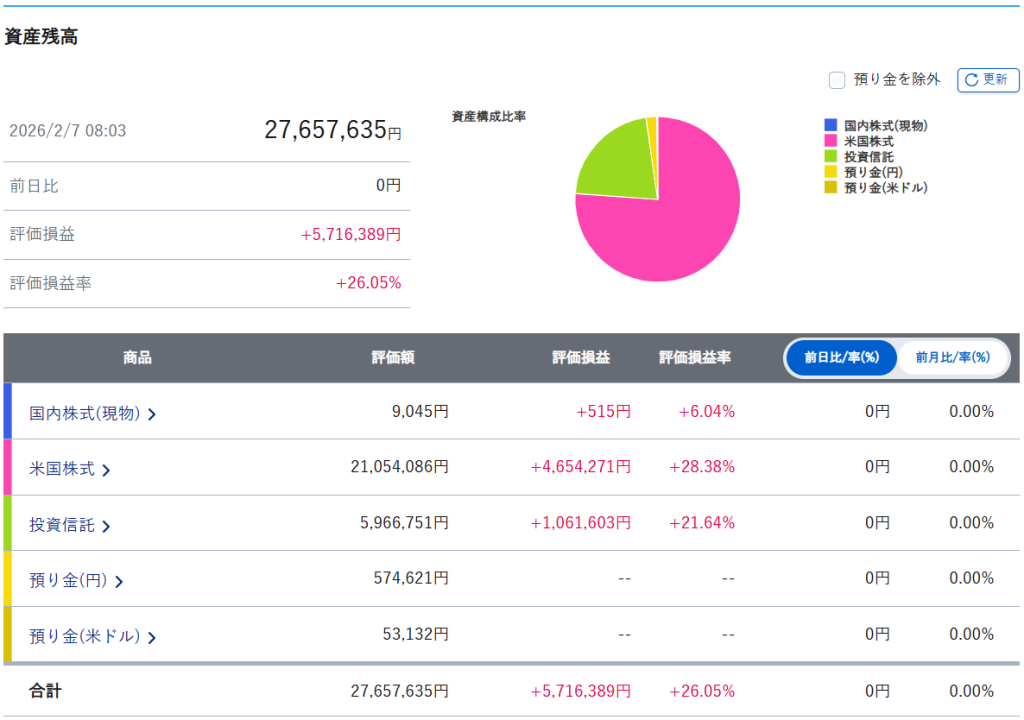Click the 評価額 column header
This screenshot has height=720, width=1024.
(x=393, y=358)
